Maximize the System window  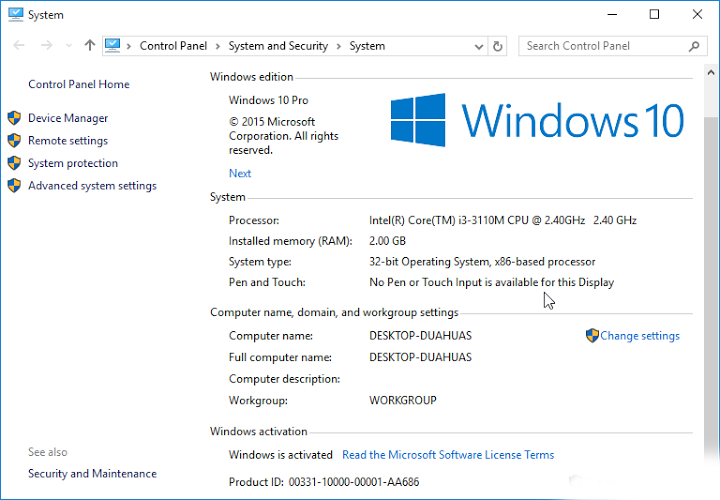pyautogui.click(x=654, y=15)
